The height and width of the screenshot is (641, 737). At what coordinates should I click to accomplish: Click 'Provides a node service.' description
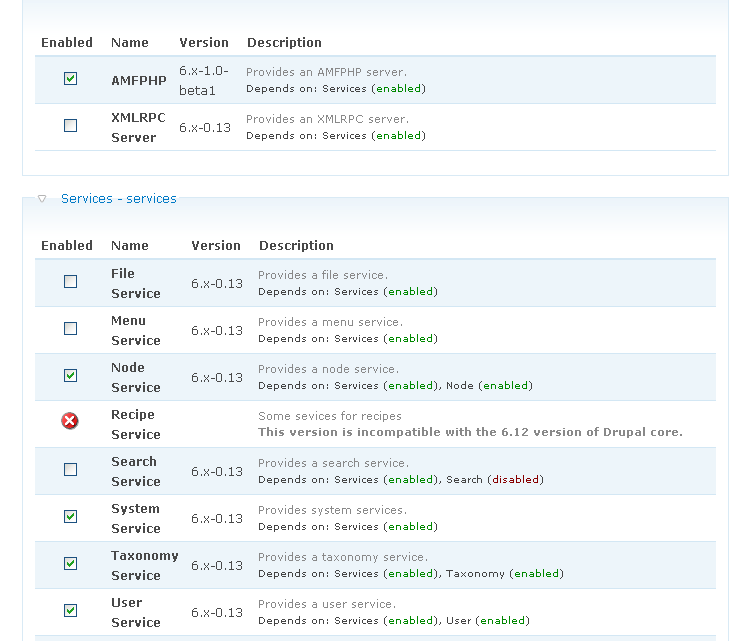tap(329, 369)
